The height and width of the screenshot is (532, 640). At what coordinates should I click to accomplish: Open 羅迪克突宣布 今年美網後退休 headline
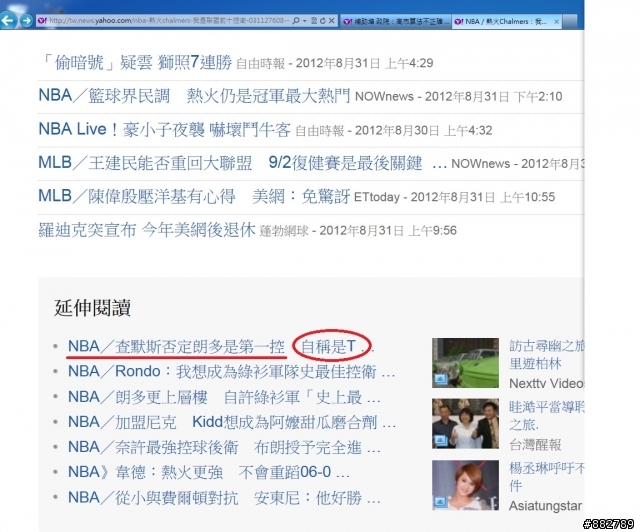(147, 230)
